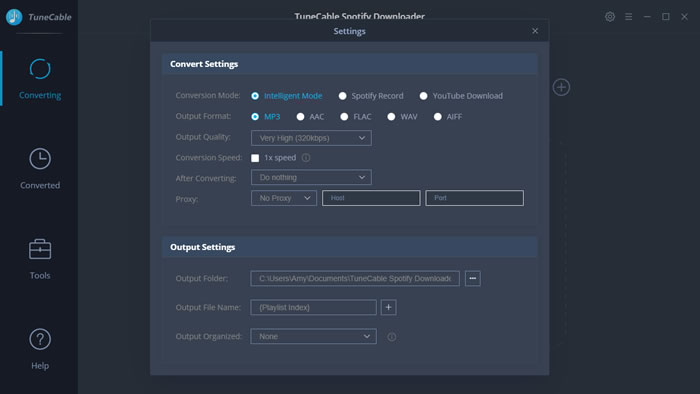
Task: Choose MP3 output format
Action: (255, 116)
